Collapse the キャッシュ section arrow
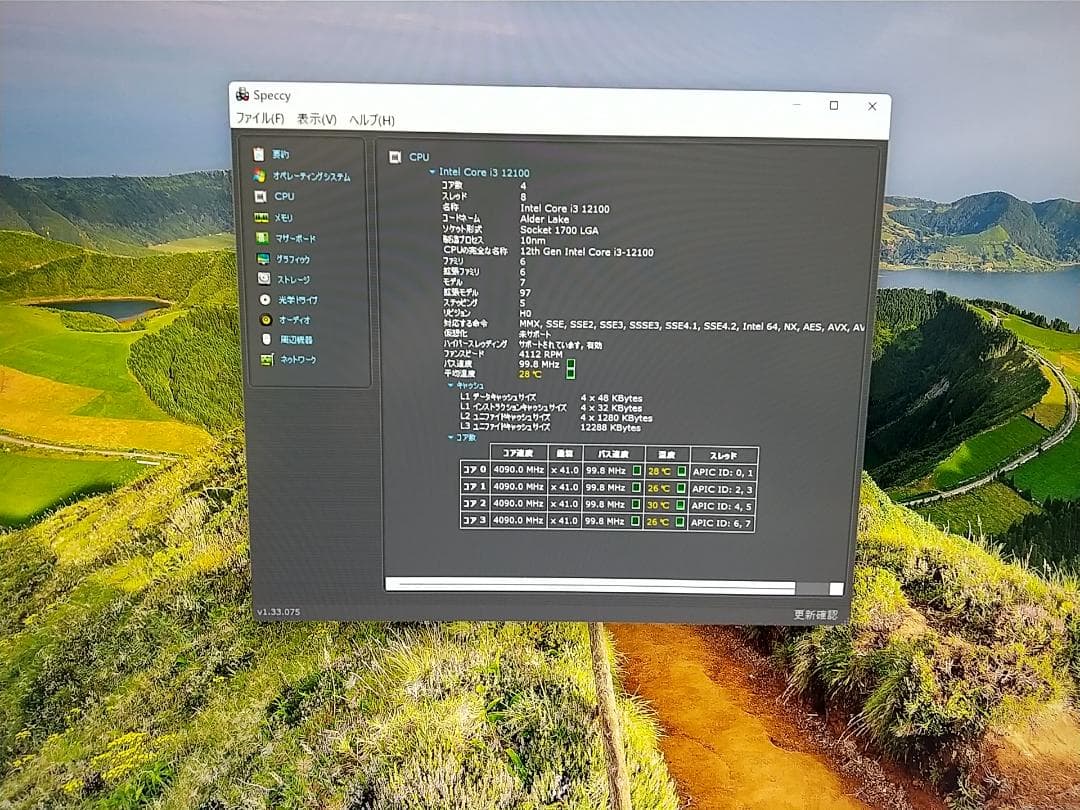This screenshot has width=1080, height=810. (449, 385)
